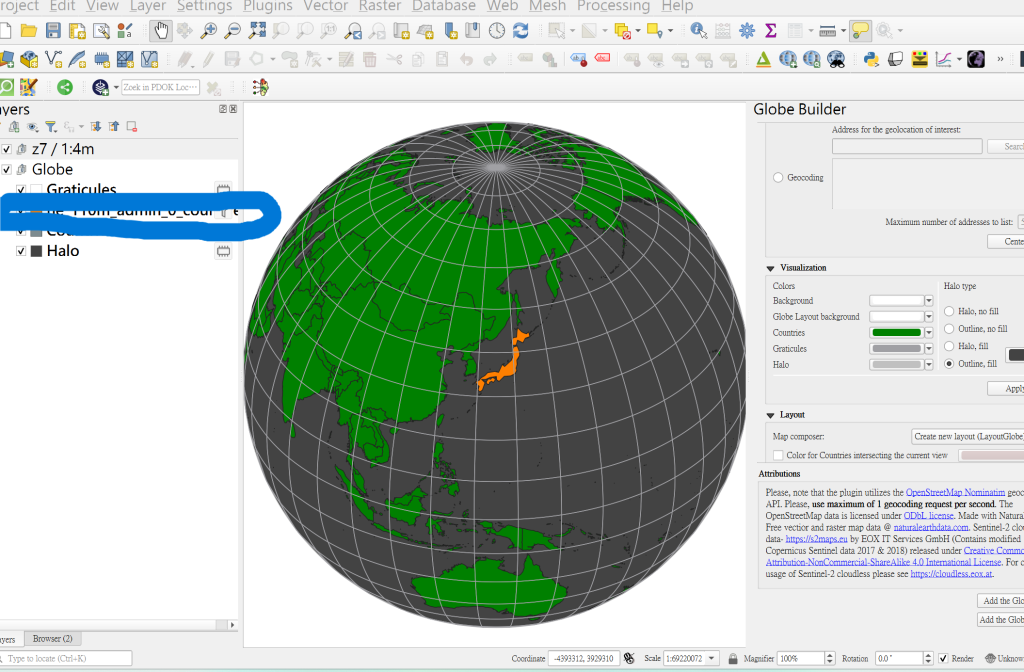Toggle the Globe group visibility checkbox

pyautogui.click(x=7, y=170)
